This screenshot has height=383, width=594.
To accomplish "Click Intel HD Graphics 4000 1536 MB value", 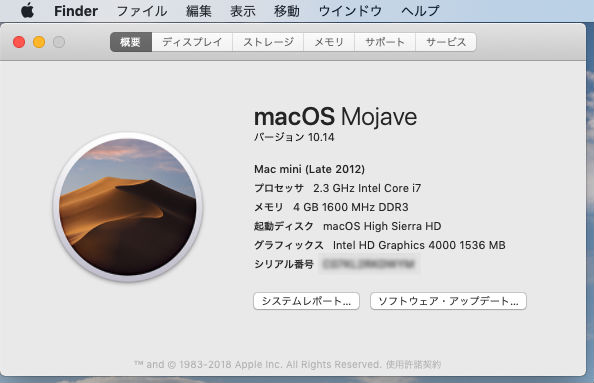I will click(x=419, y=245).
